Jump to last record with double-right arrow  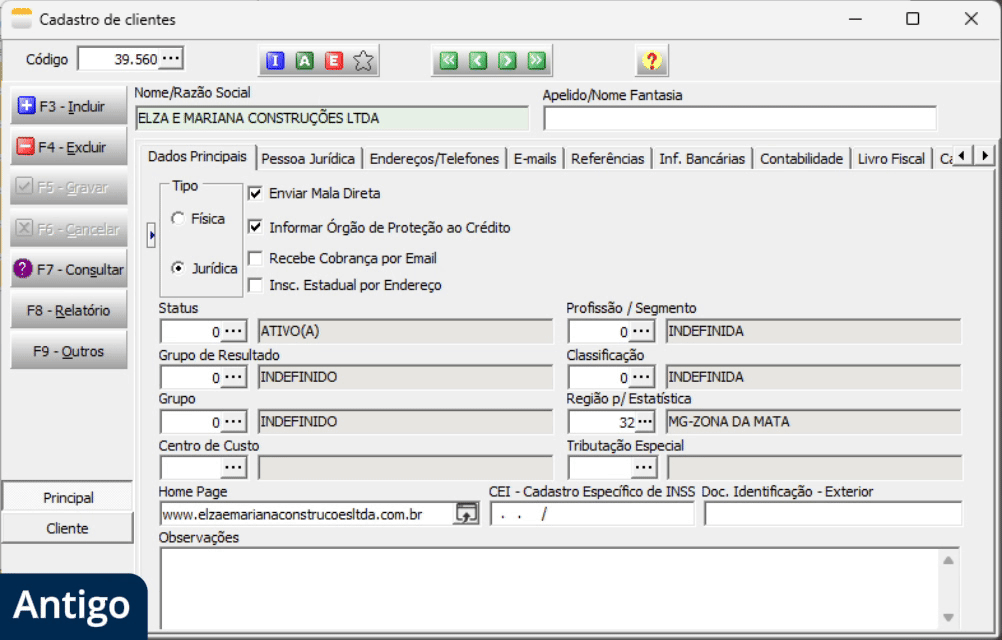tap(537, 61)
